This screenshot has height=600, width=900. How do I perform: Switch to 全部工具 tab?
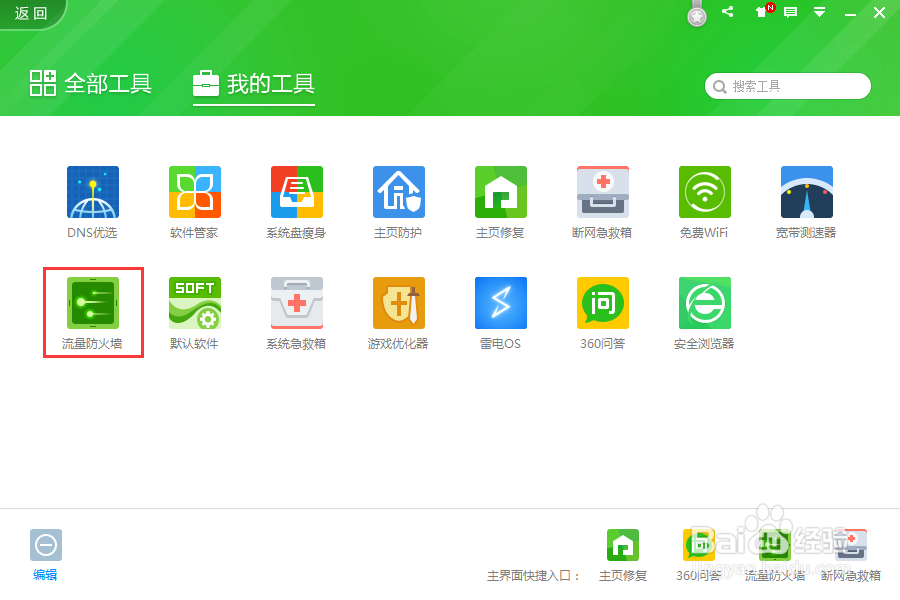coord(91,84)
